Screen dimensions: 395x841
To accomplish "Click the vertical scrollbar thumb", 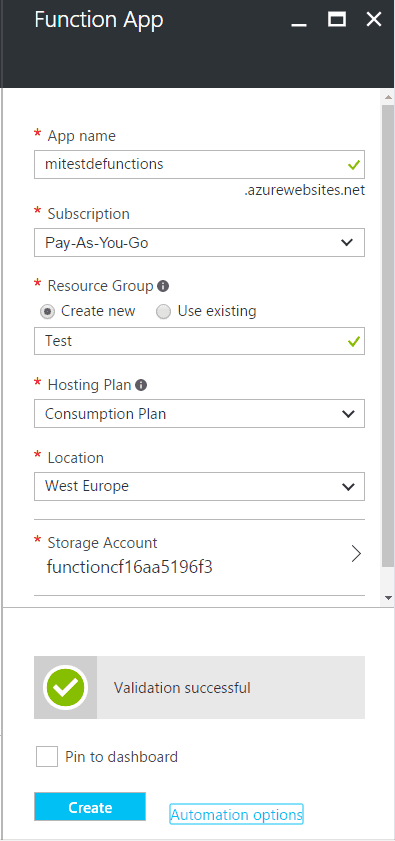I will coord(388,335).
